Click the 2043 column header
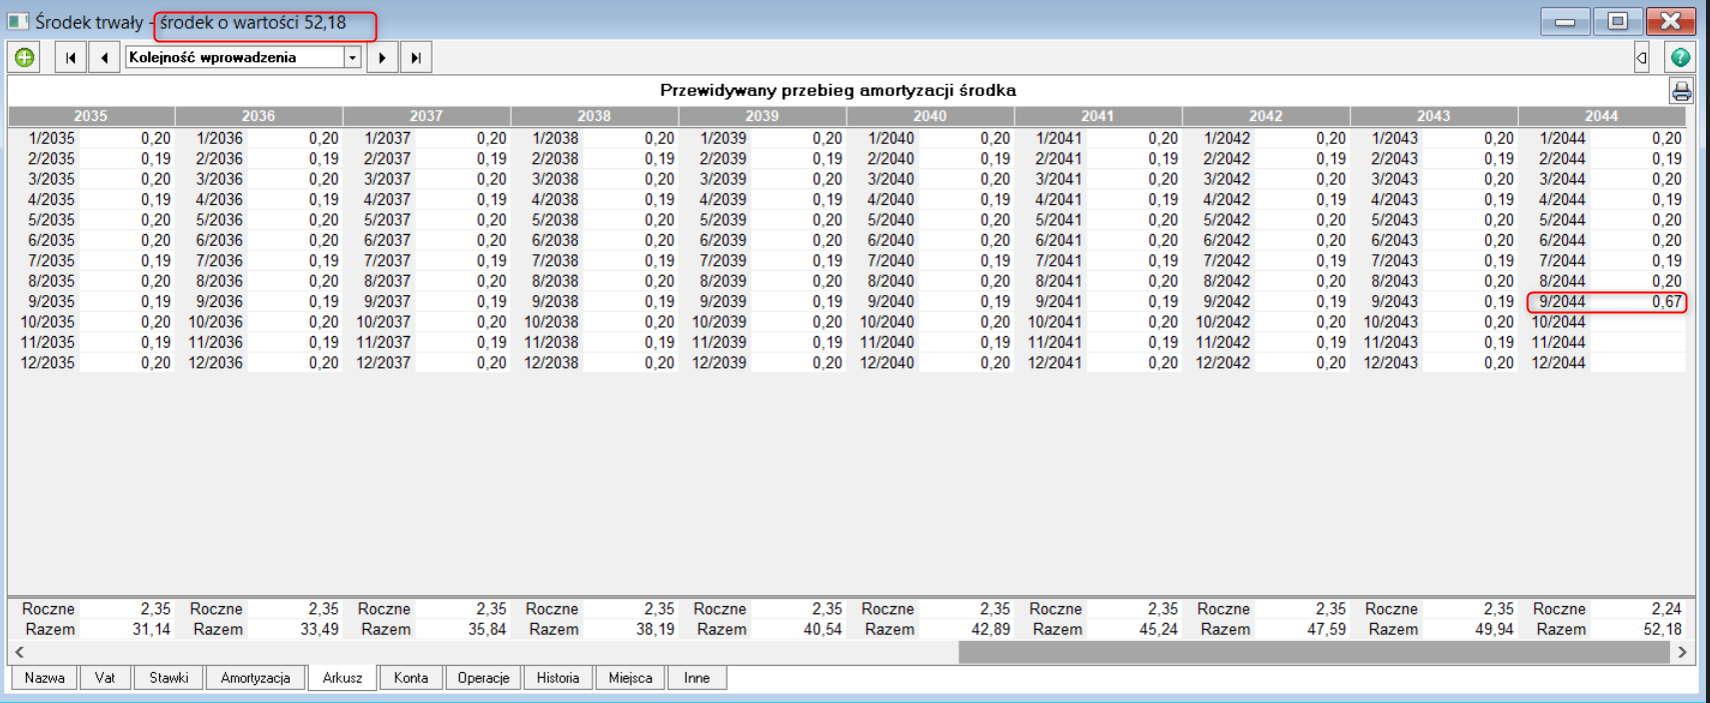 click(1434, 116)
